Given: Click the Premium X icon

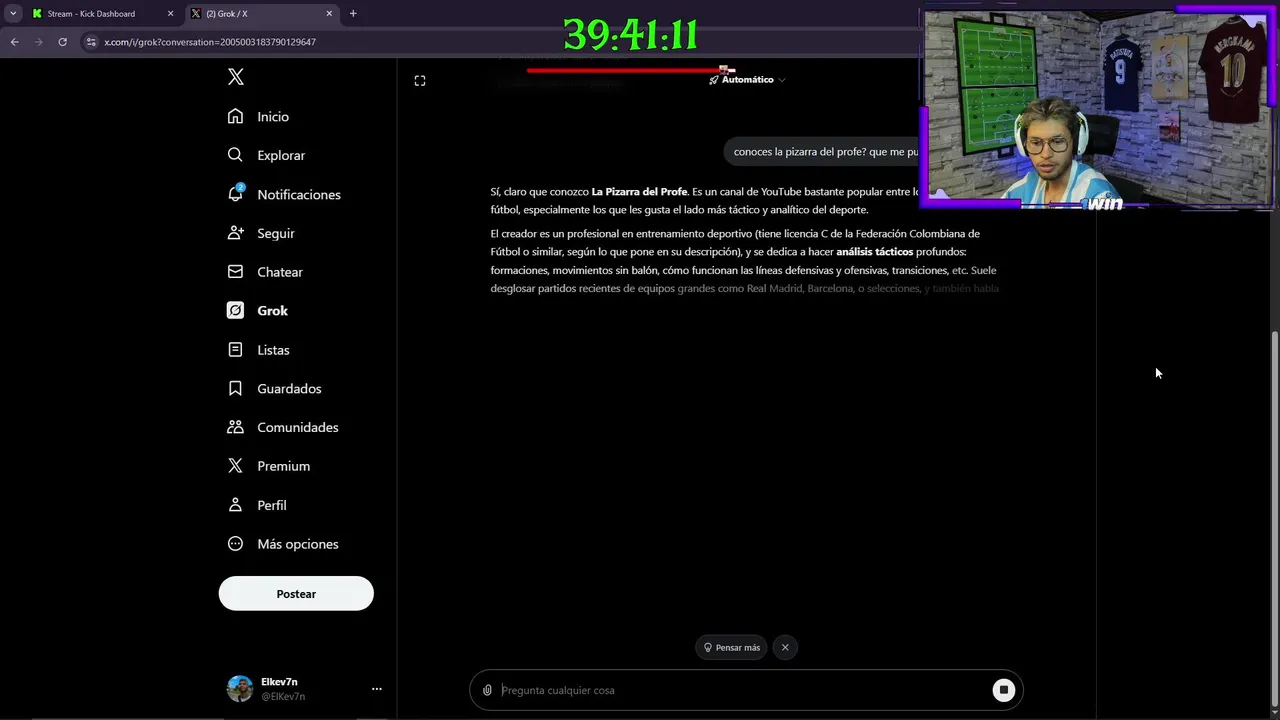Looking at the screenshot, I should coord(235,466).
